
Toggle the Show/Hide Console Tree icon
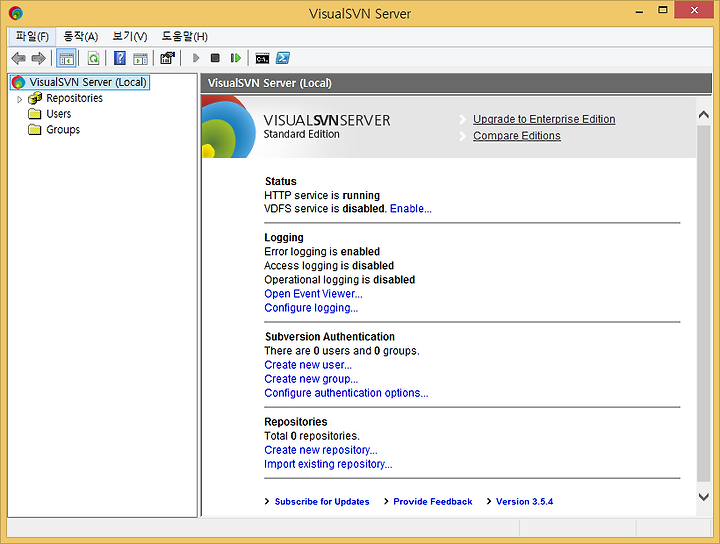[66, 58]
